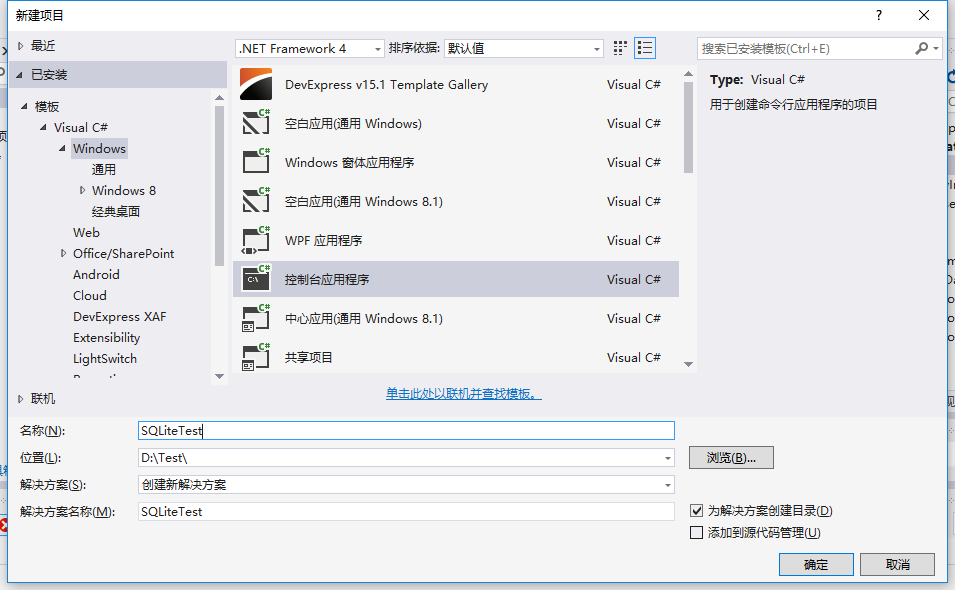Close the 新建项目 dialog
Image resolution: width=955 pixels, height=590 pixels.
coord(924,15)
